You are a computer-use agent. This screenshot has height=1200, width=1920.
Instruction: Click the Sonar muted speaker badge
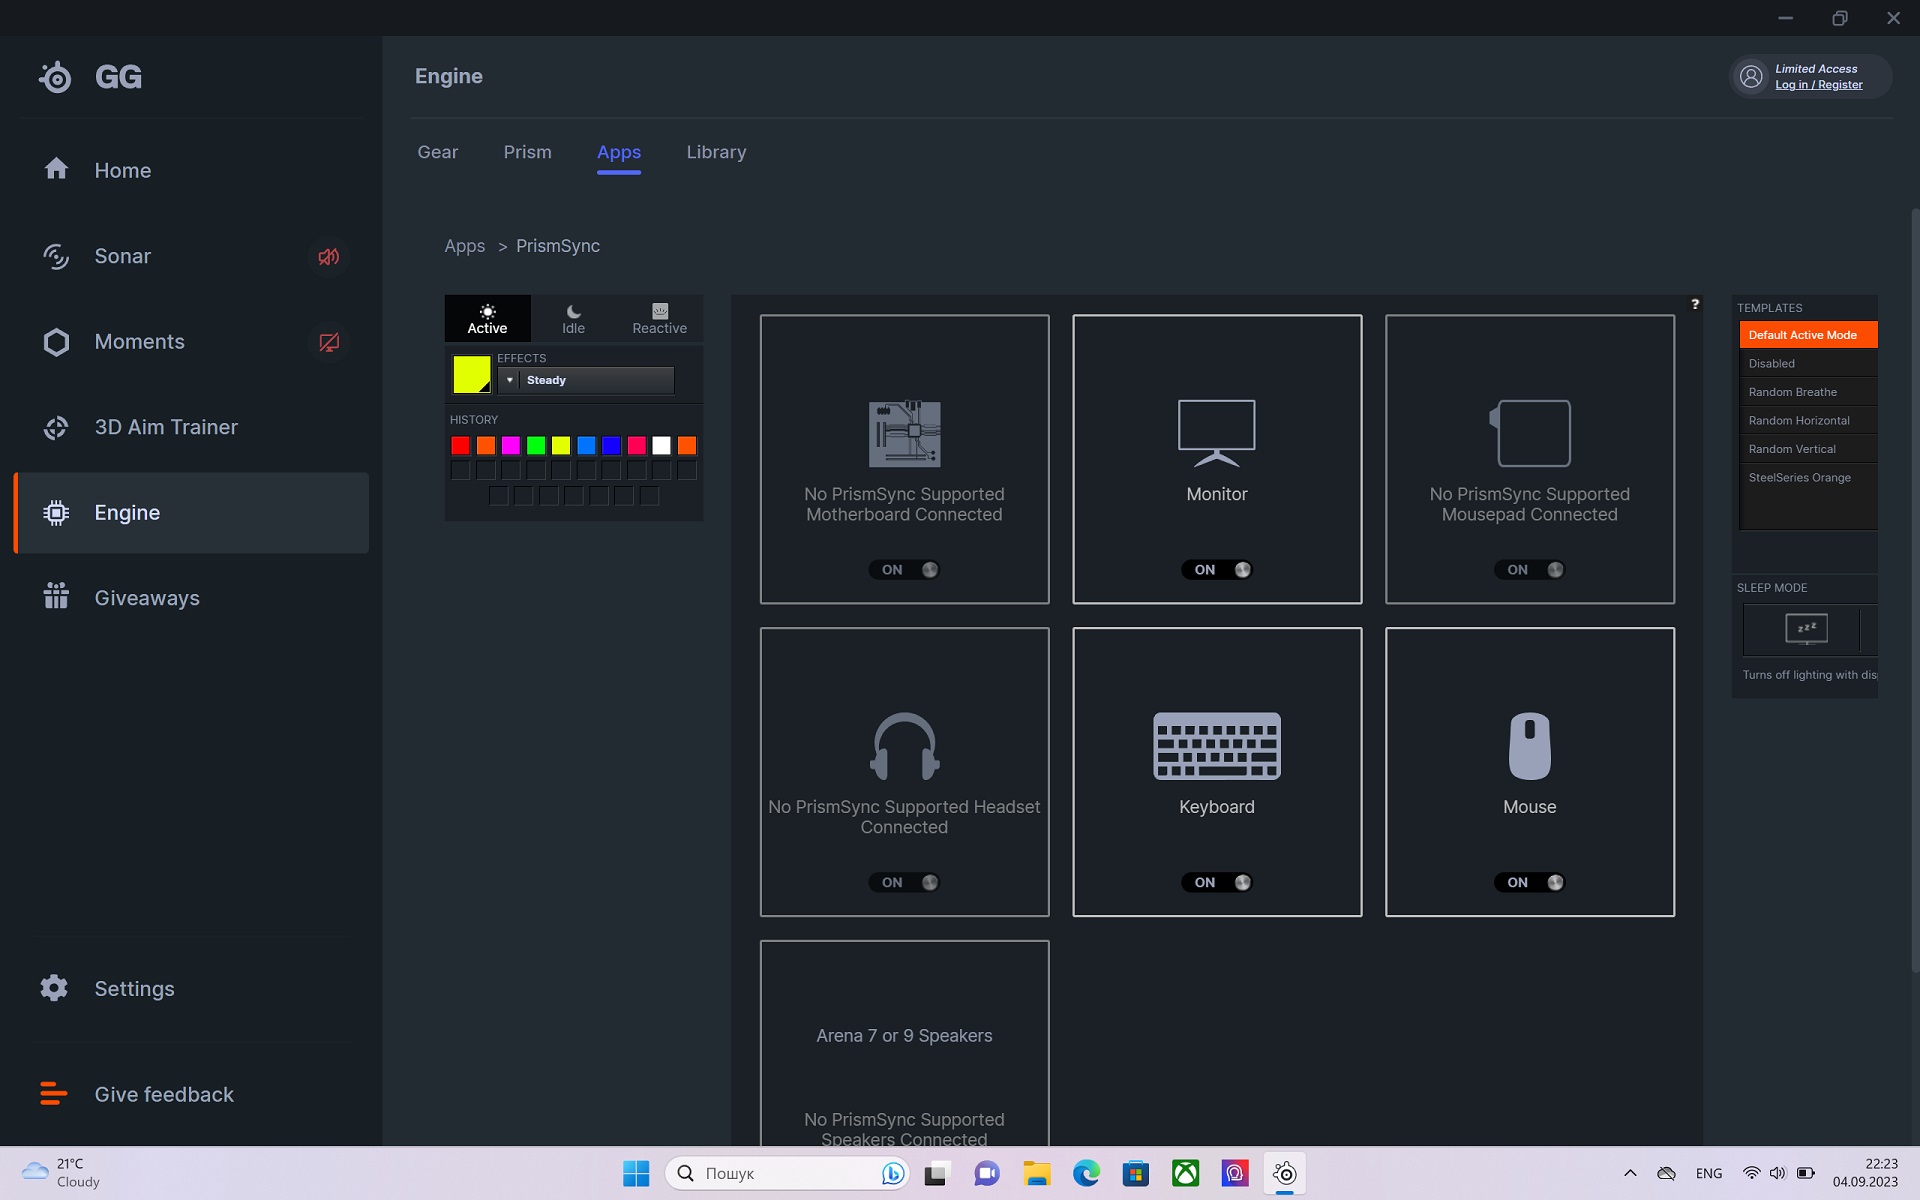click(328, 257)
